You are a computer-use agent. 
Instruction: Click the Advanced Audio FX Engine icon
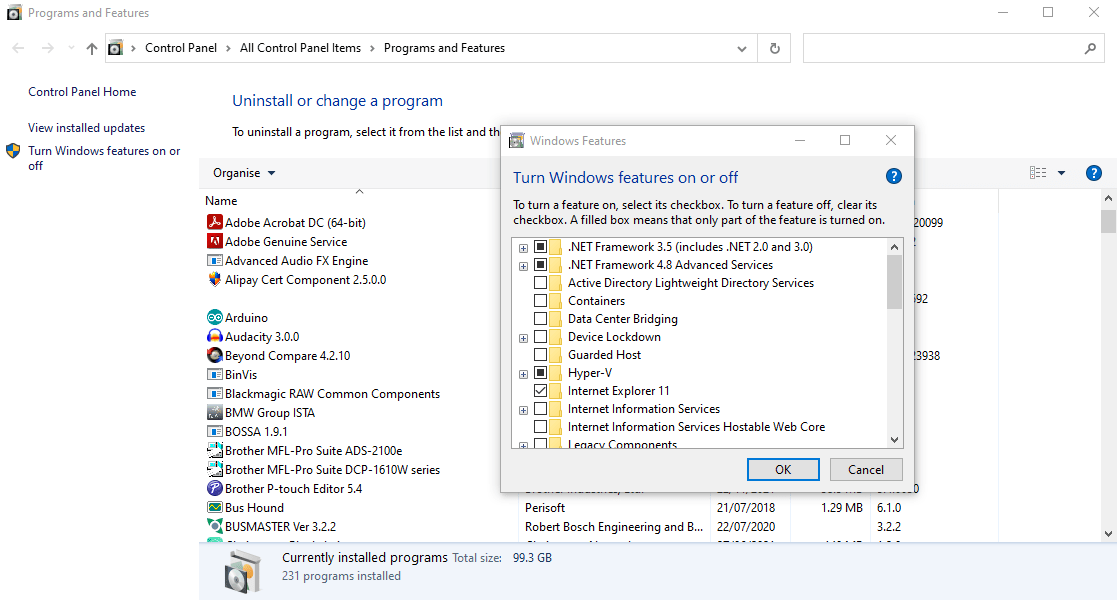214,261
